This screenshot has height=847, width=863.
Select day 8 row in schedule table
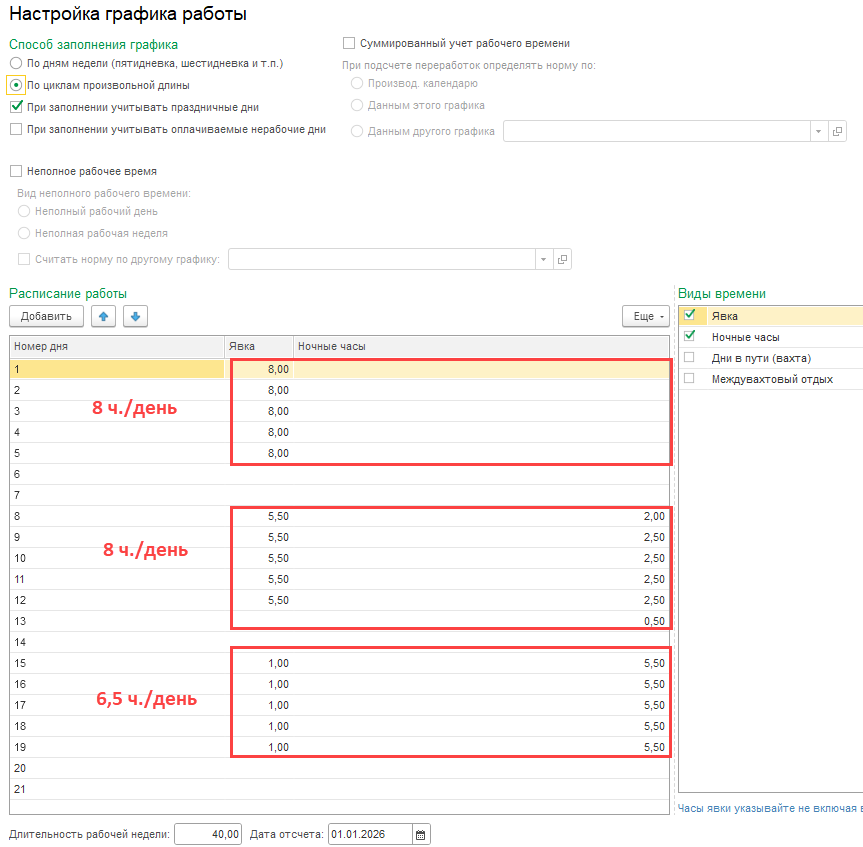[x=115, y=516]
